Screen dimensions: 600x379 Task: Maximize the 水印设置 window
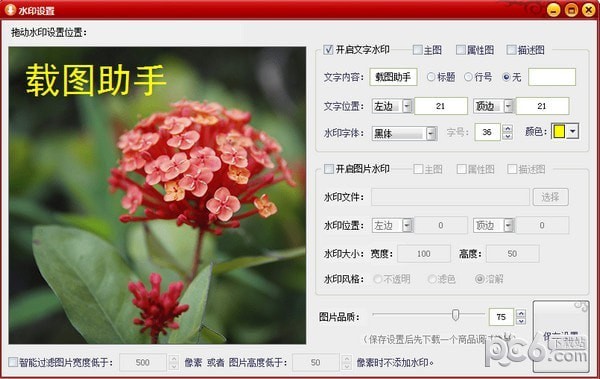[571, 10]
